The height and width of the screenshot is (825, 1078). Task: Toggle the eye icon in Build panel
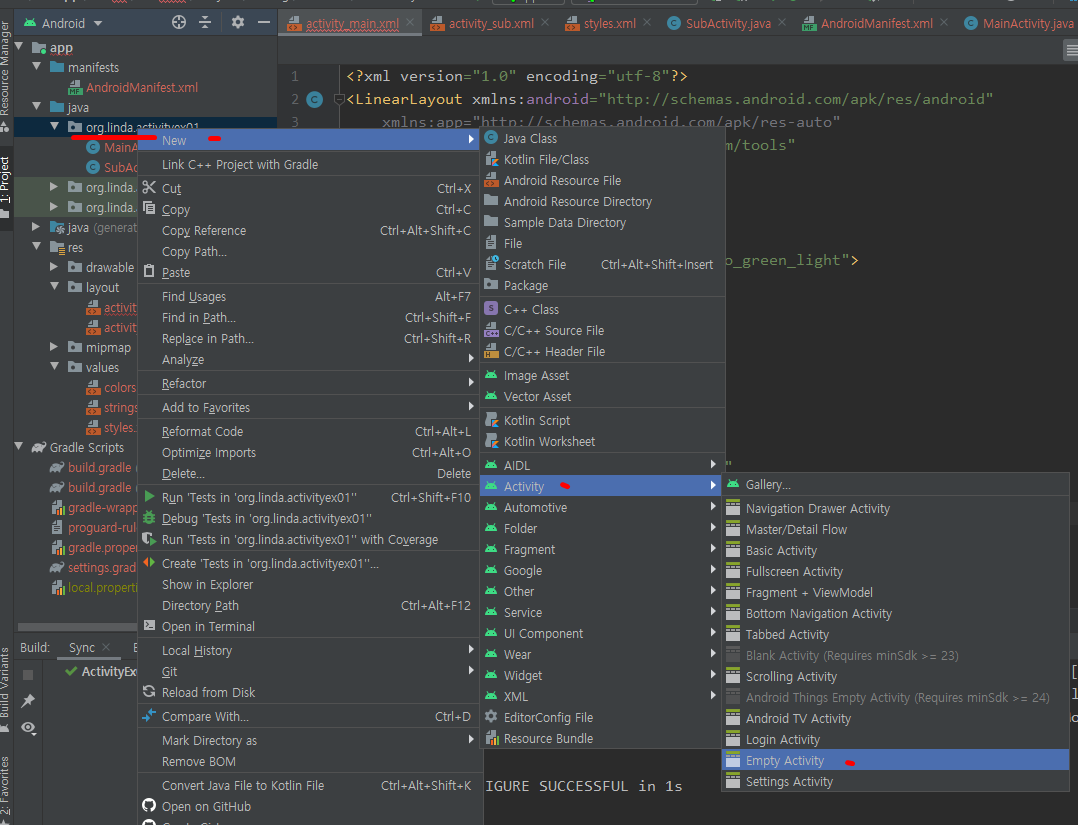point(28,727)
